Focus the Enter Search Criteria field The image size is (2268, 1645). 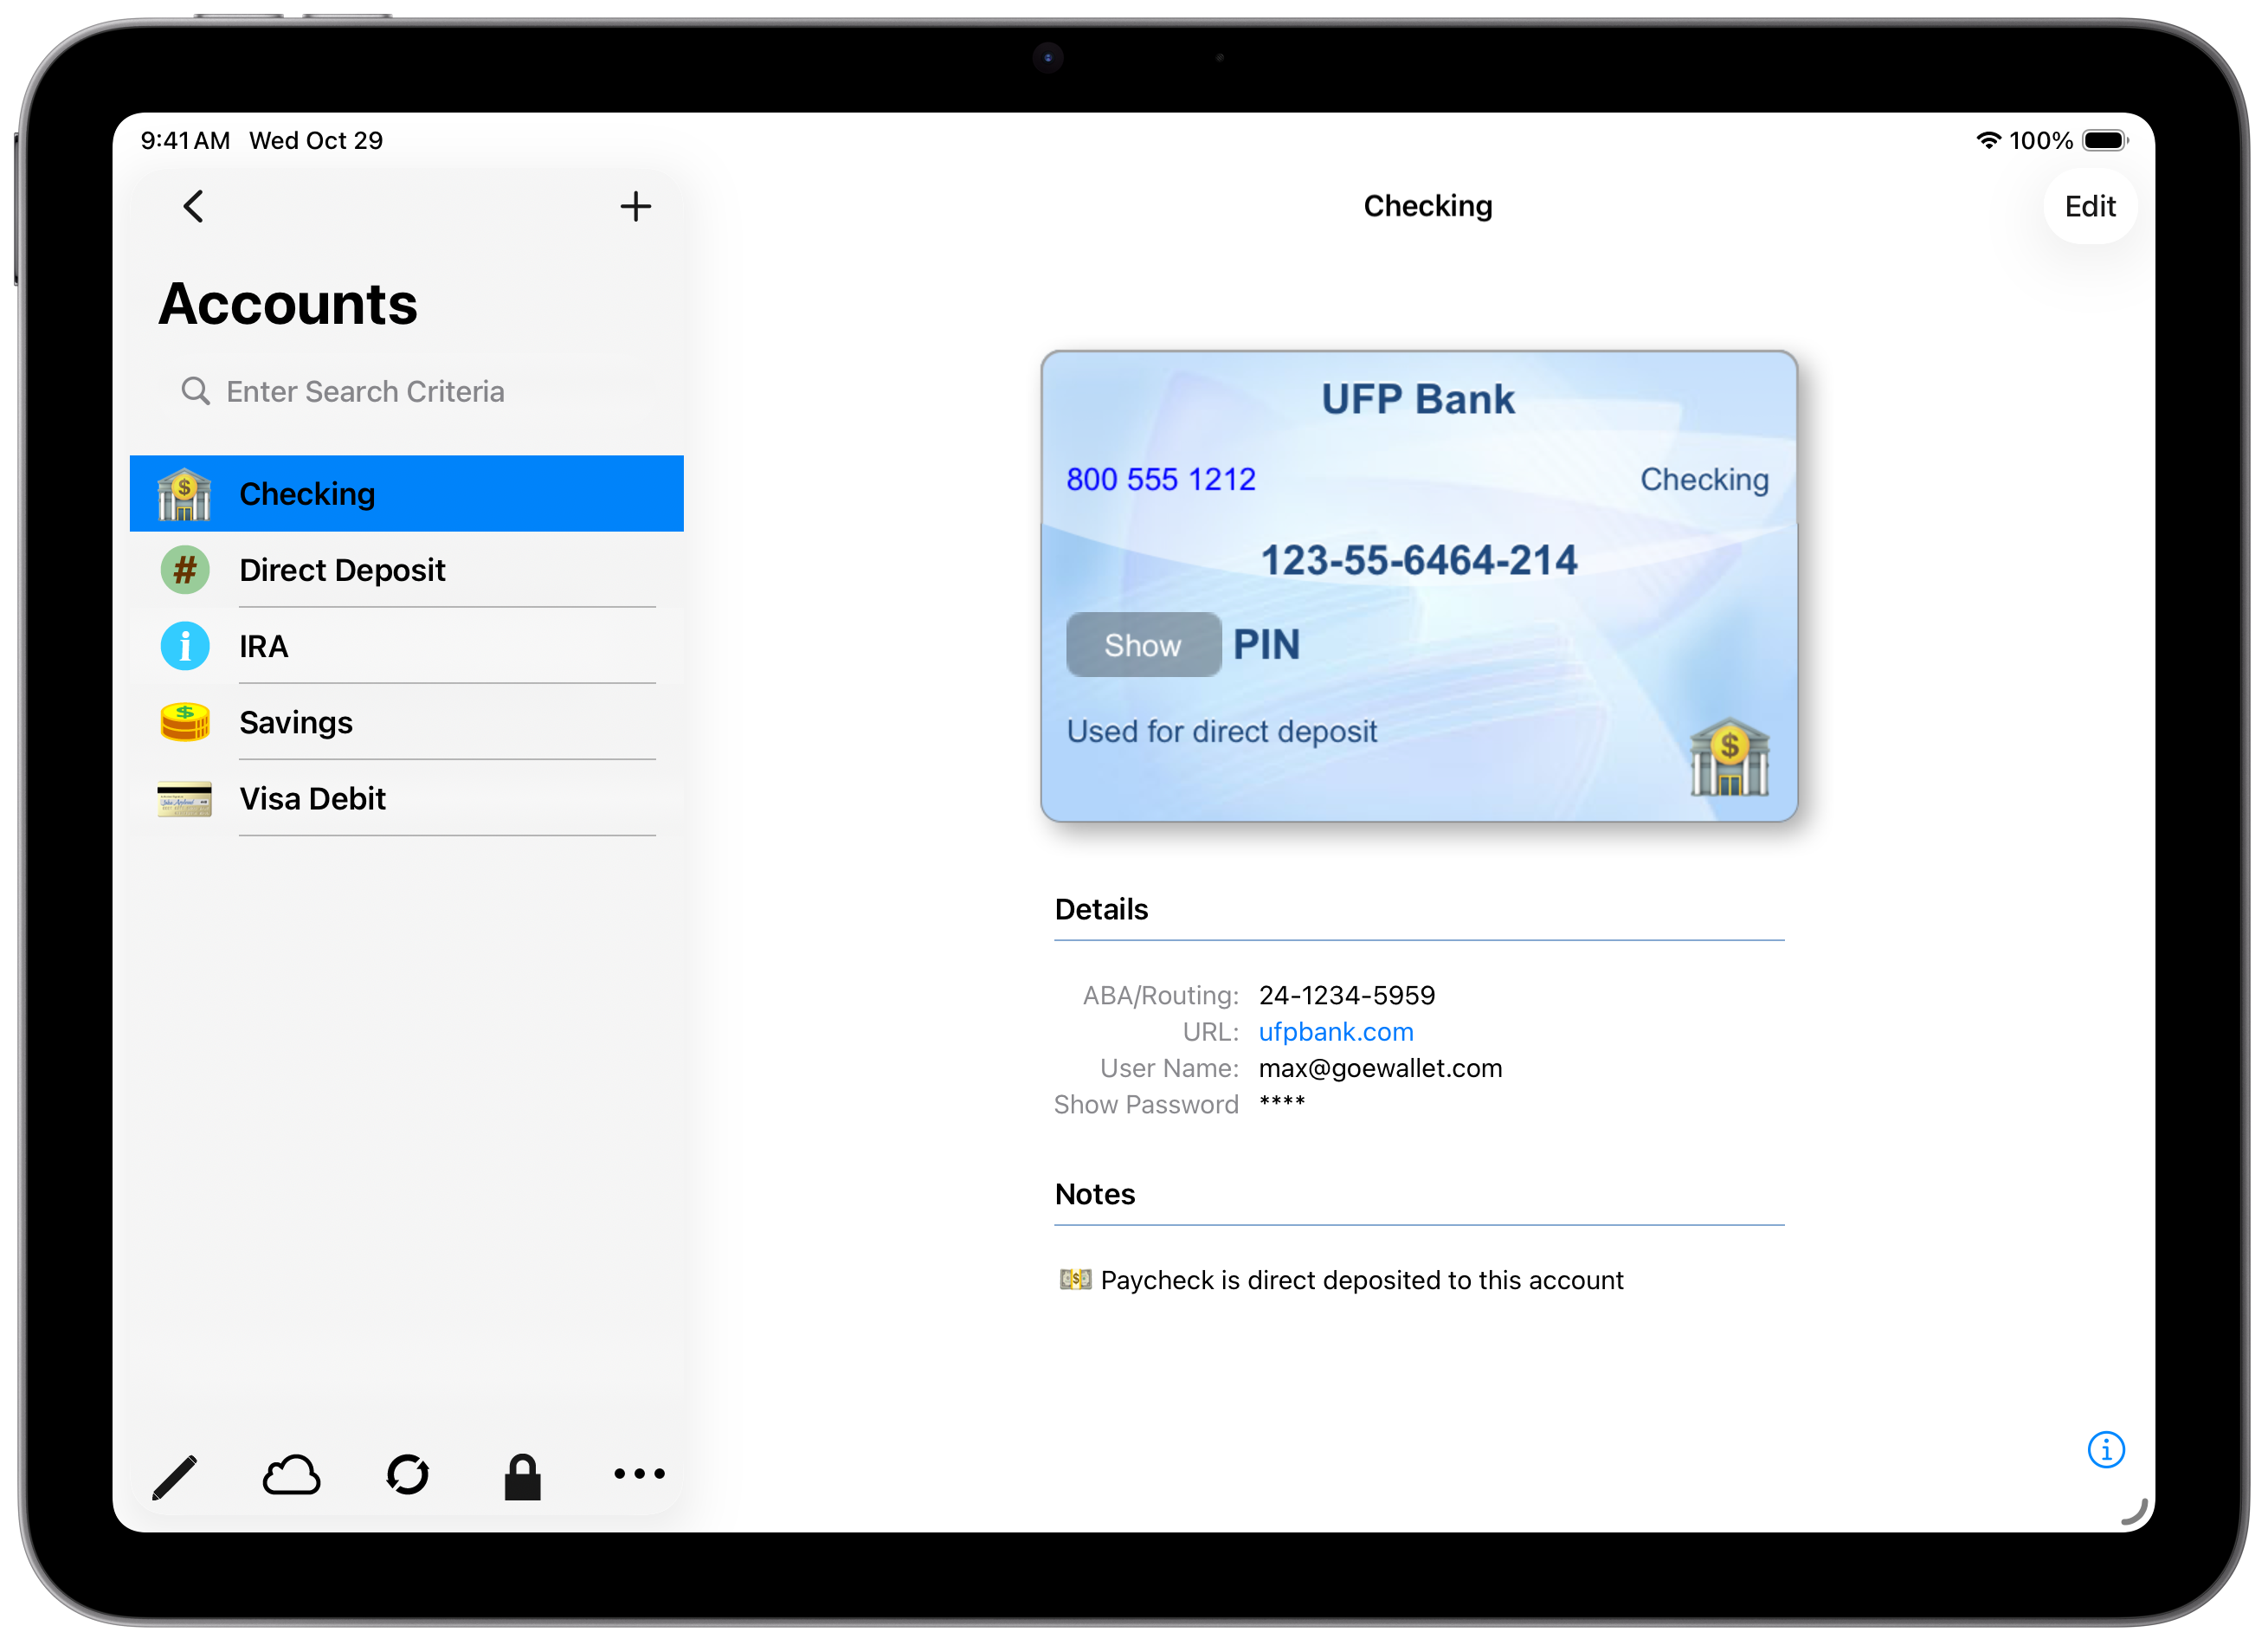pos(407,391)
